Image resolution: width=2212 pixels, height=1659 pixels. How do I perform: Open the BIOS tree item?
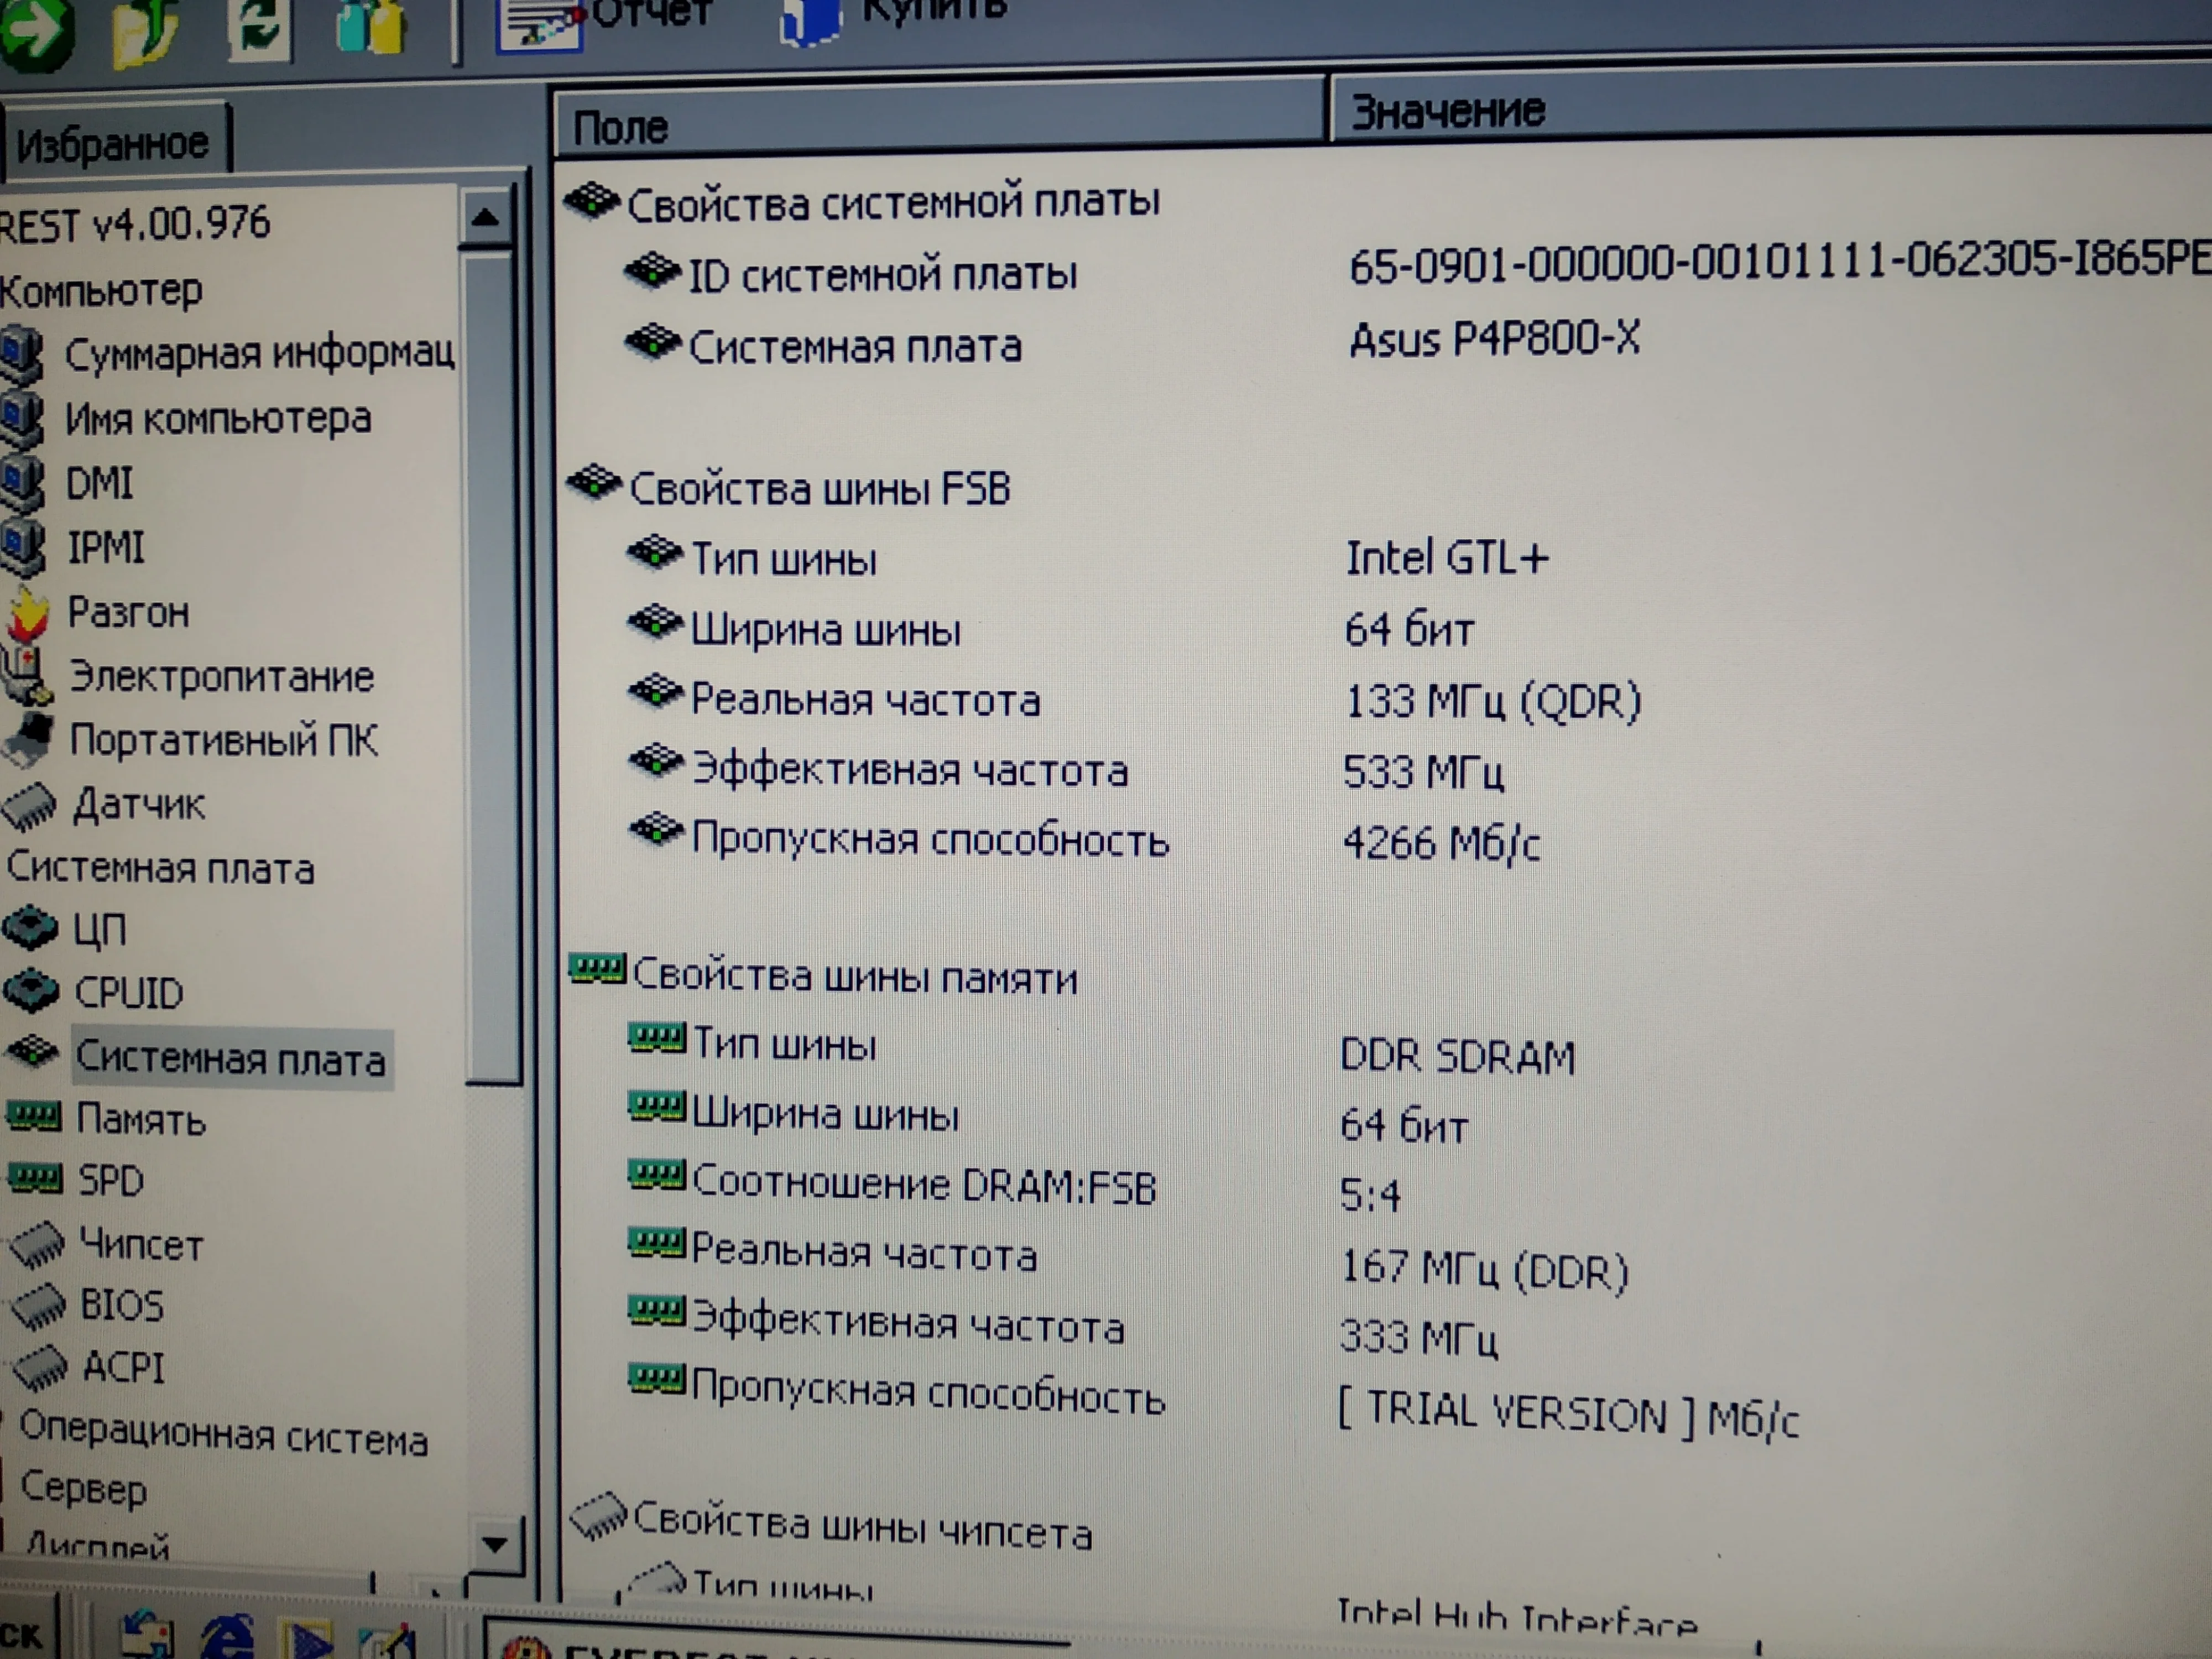[121, 1306]
